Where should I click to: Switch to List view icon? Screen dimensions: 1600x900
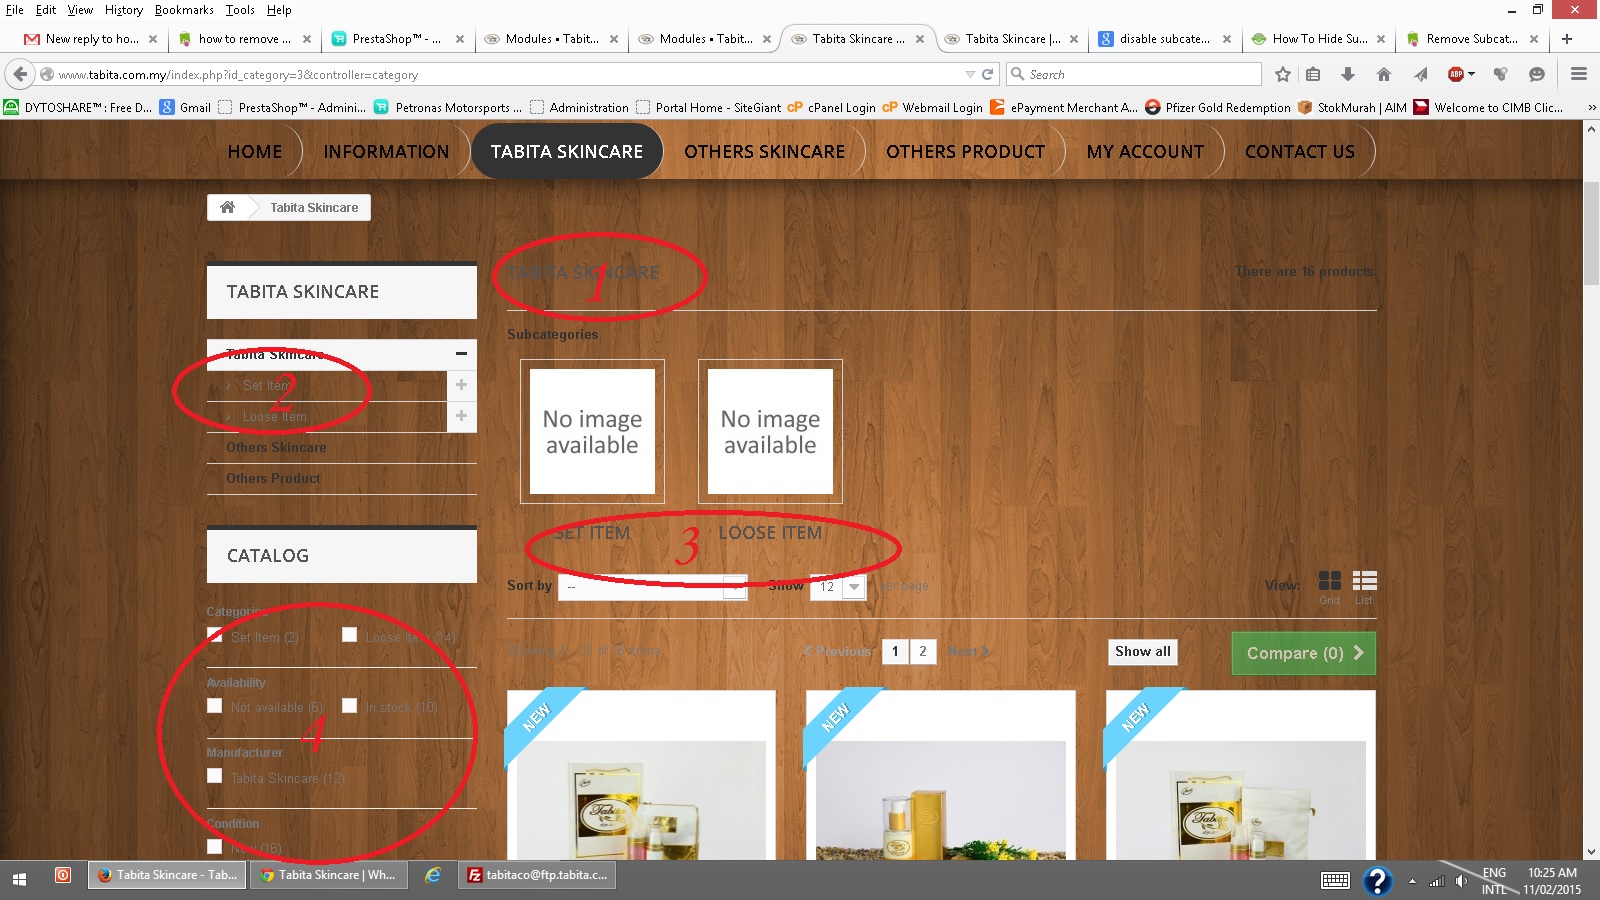click(x=1364, y=581)
